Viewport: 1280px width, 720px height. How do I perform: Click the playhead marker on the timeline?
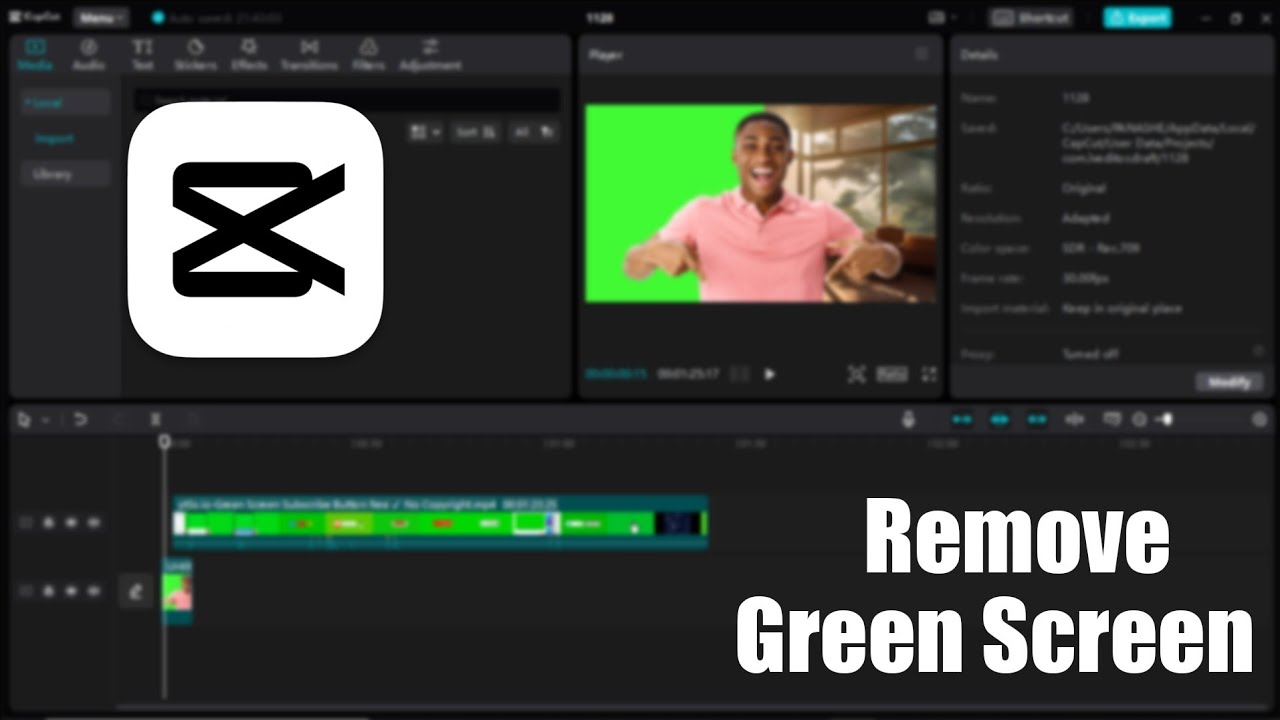coord(165,441)
